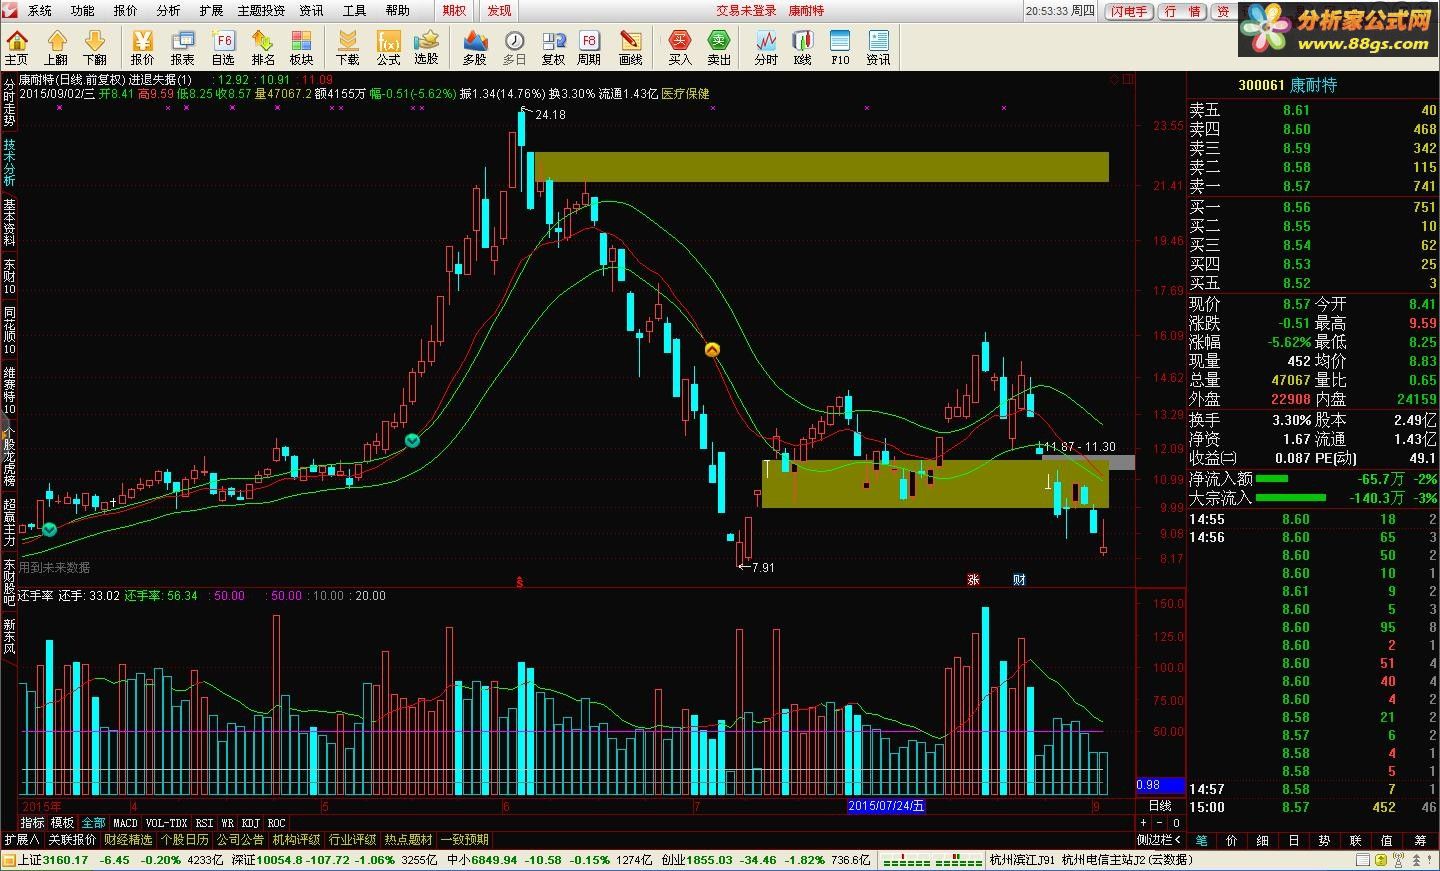Open the 功能 menu
This screenshot has width=1440, height=871.
point(83,11)
